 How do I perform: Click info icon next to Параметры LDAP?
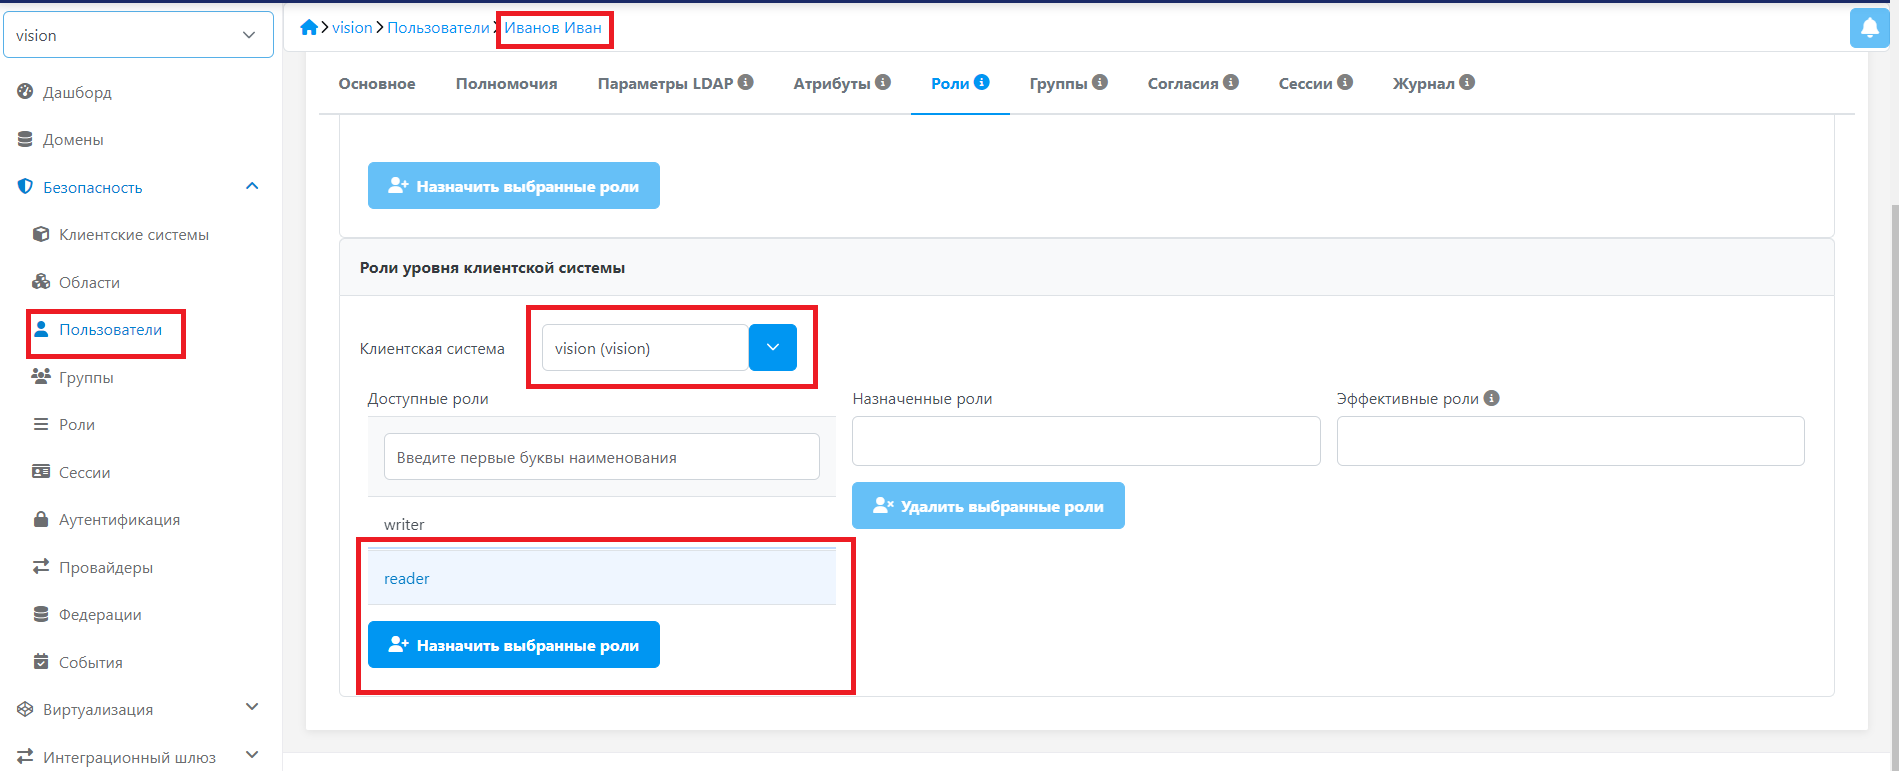tap(746, 83)
